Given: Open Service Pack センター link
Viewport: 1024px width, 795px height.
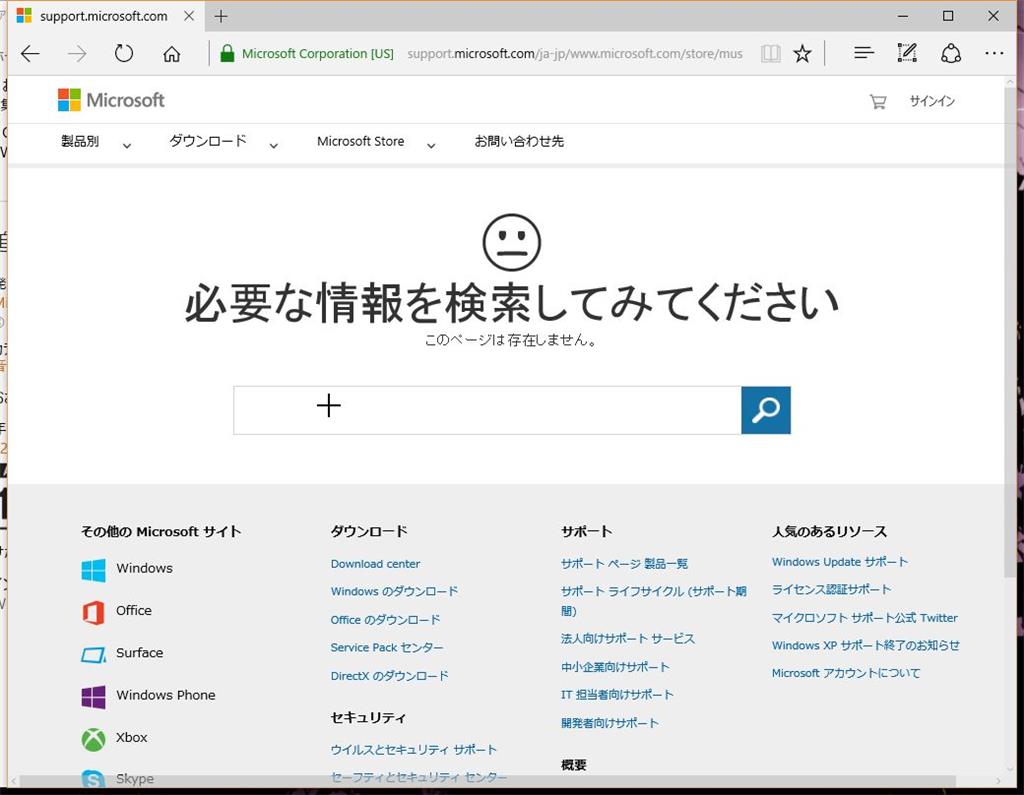Looking at the screenshot, I should click(387, 647).
